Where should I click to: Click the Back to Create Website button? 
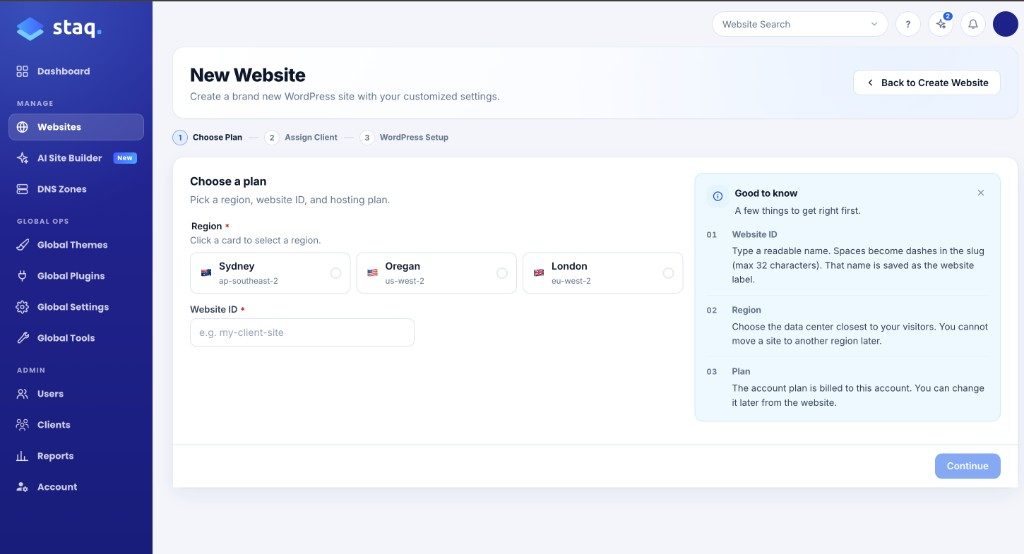[927, 83]
